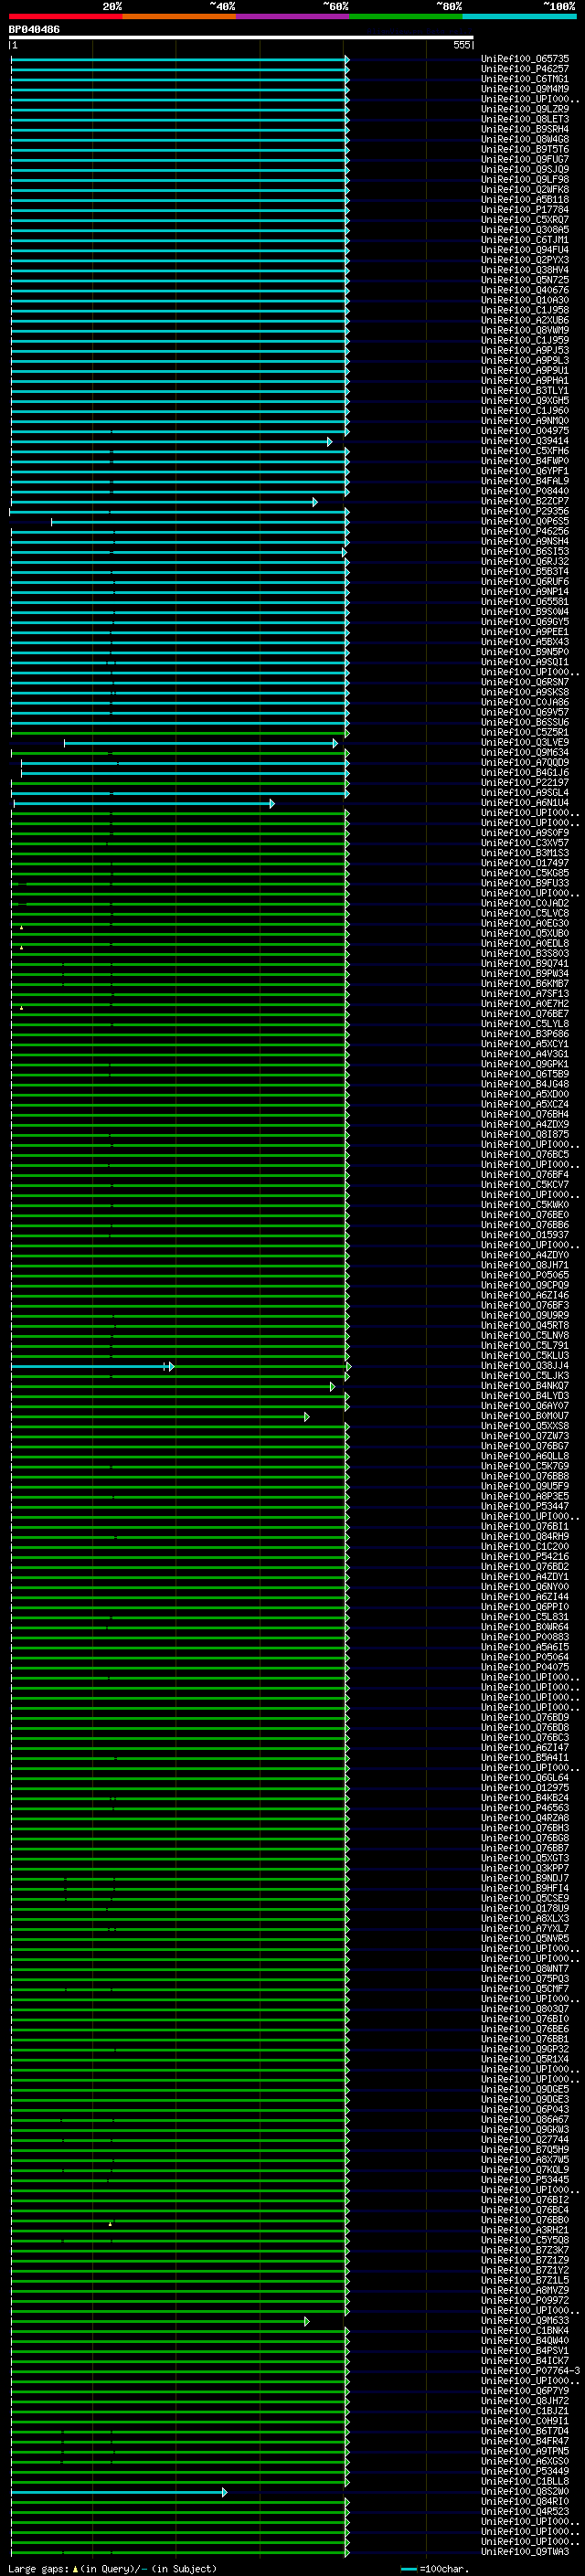Select hit UniRef100_O17497
585x2576 pixels.
coord(525,863)
